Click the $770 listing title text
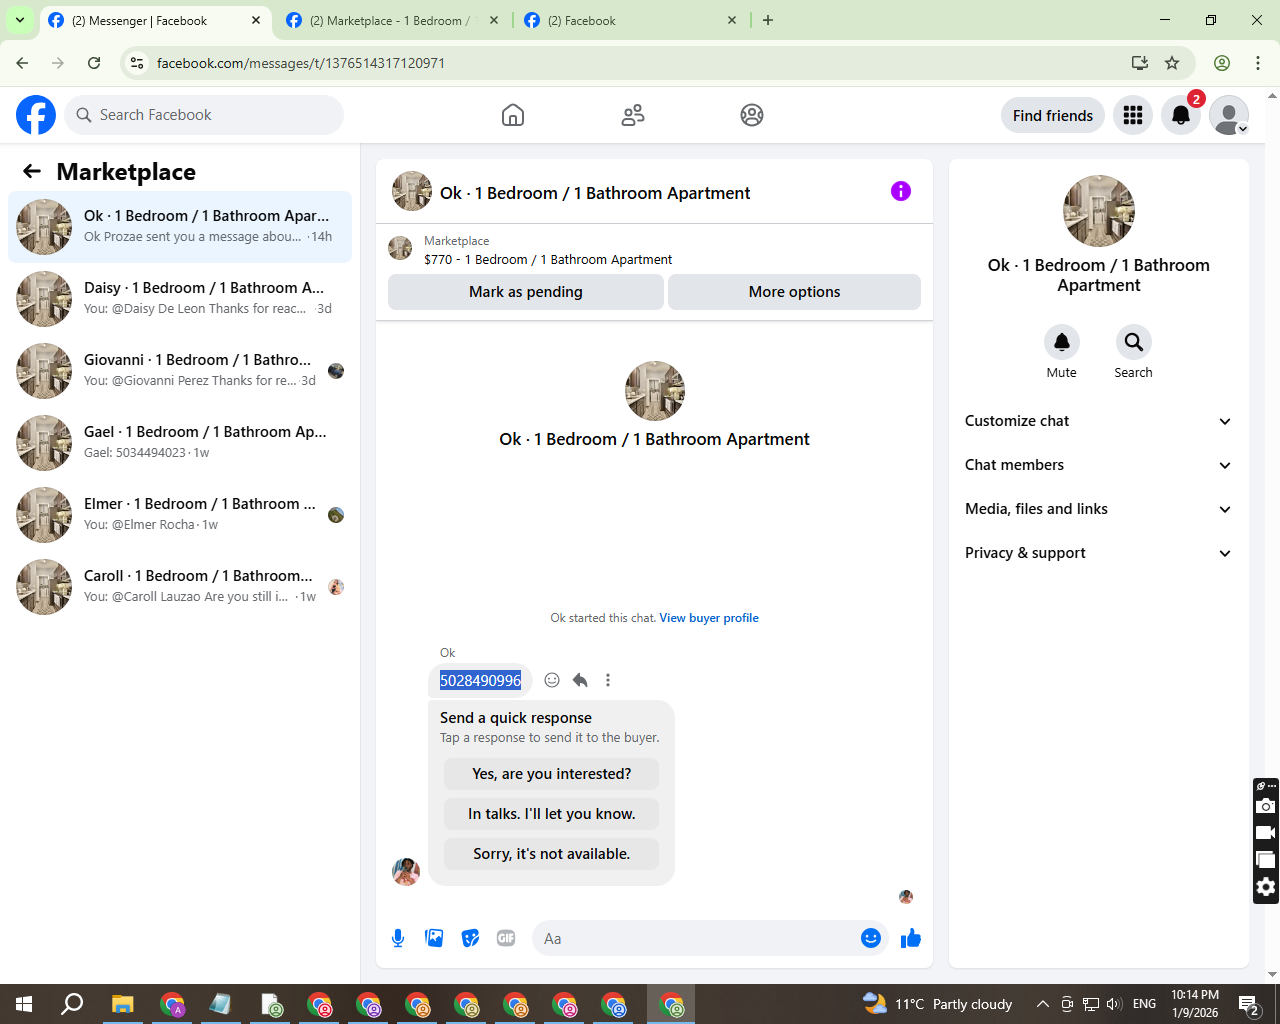Viewport: 1280px width, 1024px height. point(548,259)
